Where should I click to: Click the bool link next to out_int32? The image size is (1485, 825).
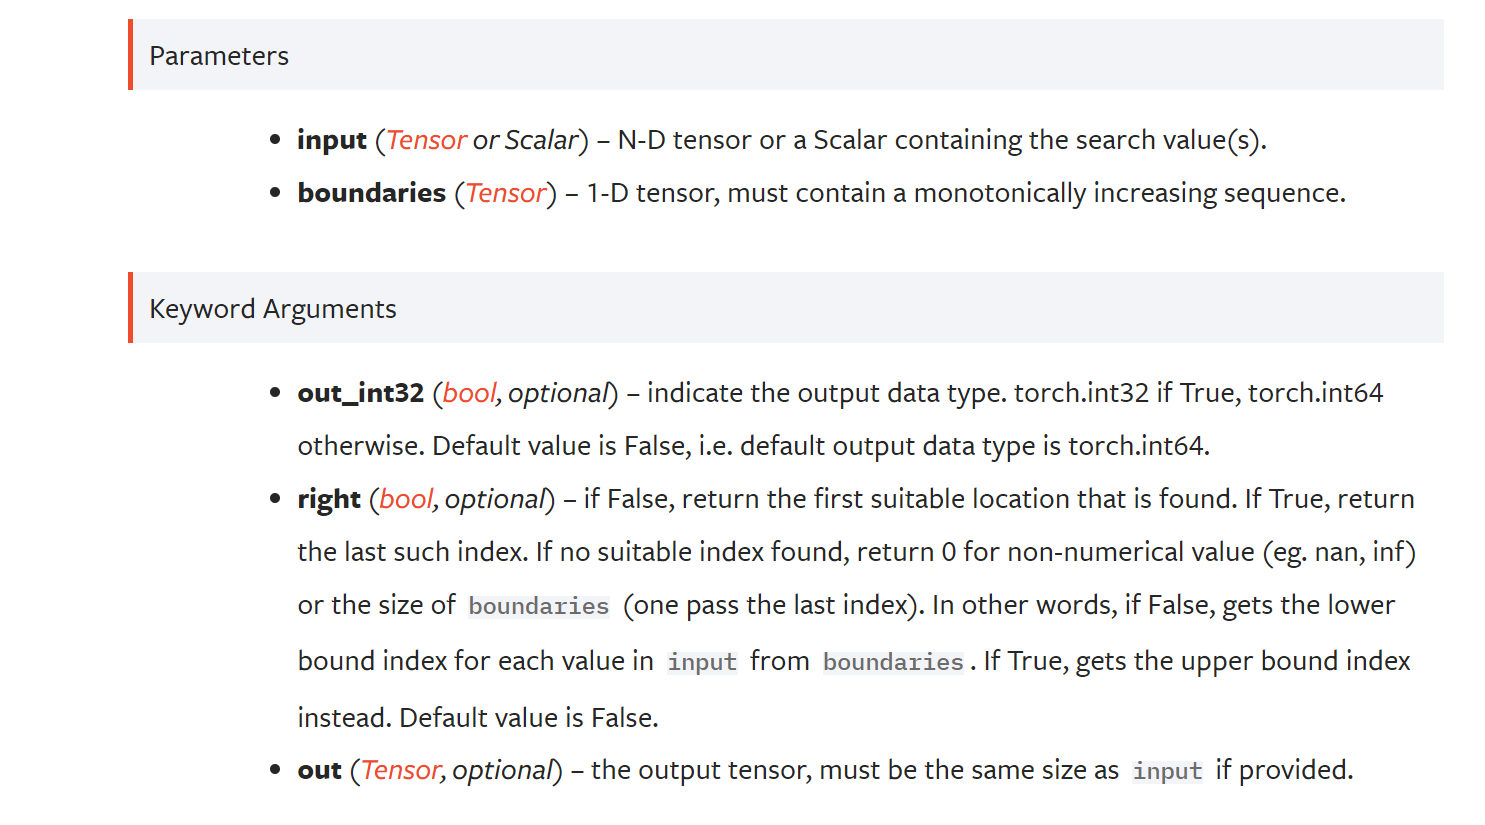469,393
